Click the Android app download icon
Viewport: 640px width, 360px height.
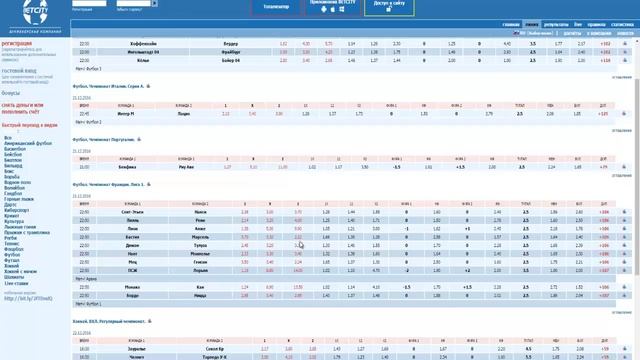coord(324,9)
